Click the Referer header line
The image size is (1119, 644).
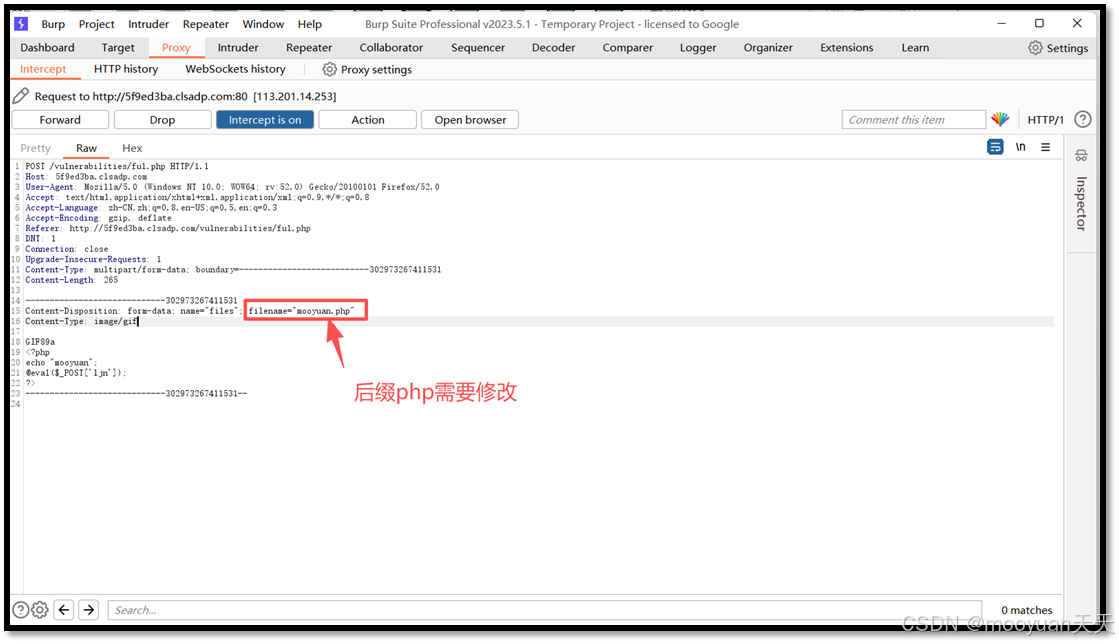click(x=168, y=228)
